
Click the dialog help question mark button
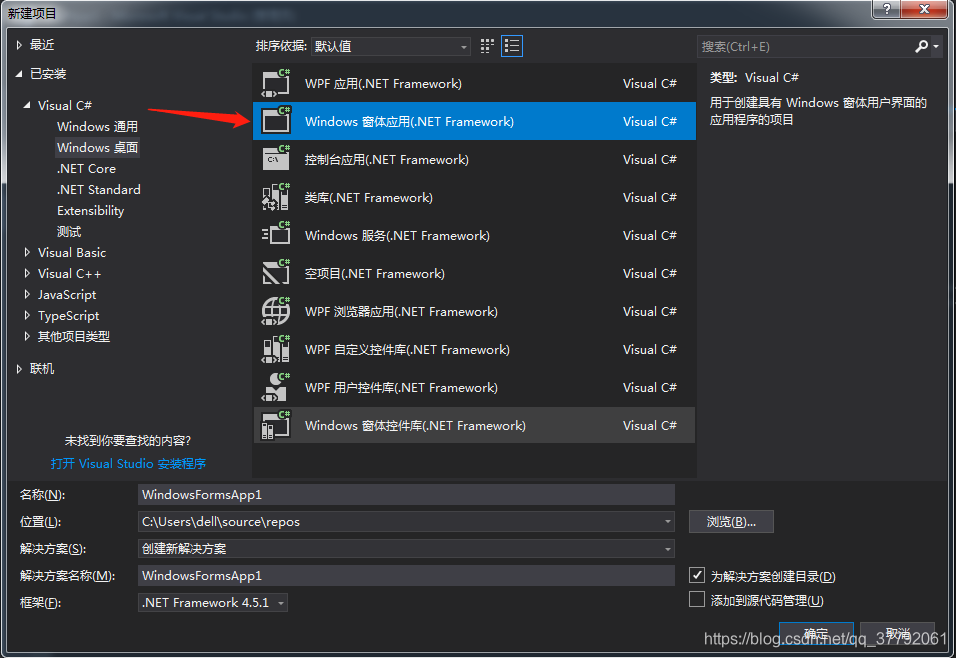(x=886, y=9)
